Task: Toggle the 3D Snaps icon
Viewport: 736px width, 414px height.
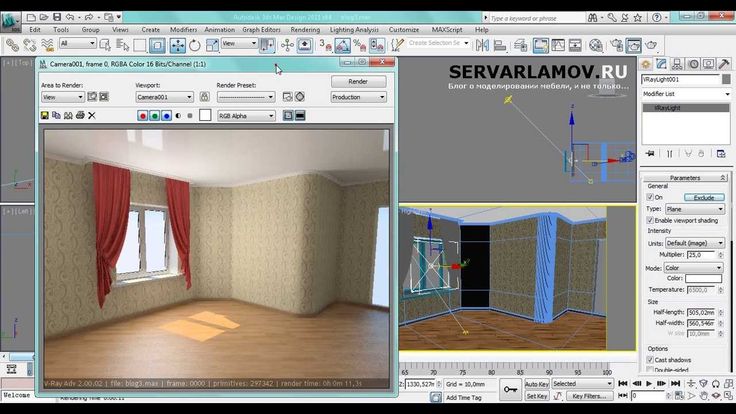Action: (325, 45)
